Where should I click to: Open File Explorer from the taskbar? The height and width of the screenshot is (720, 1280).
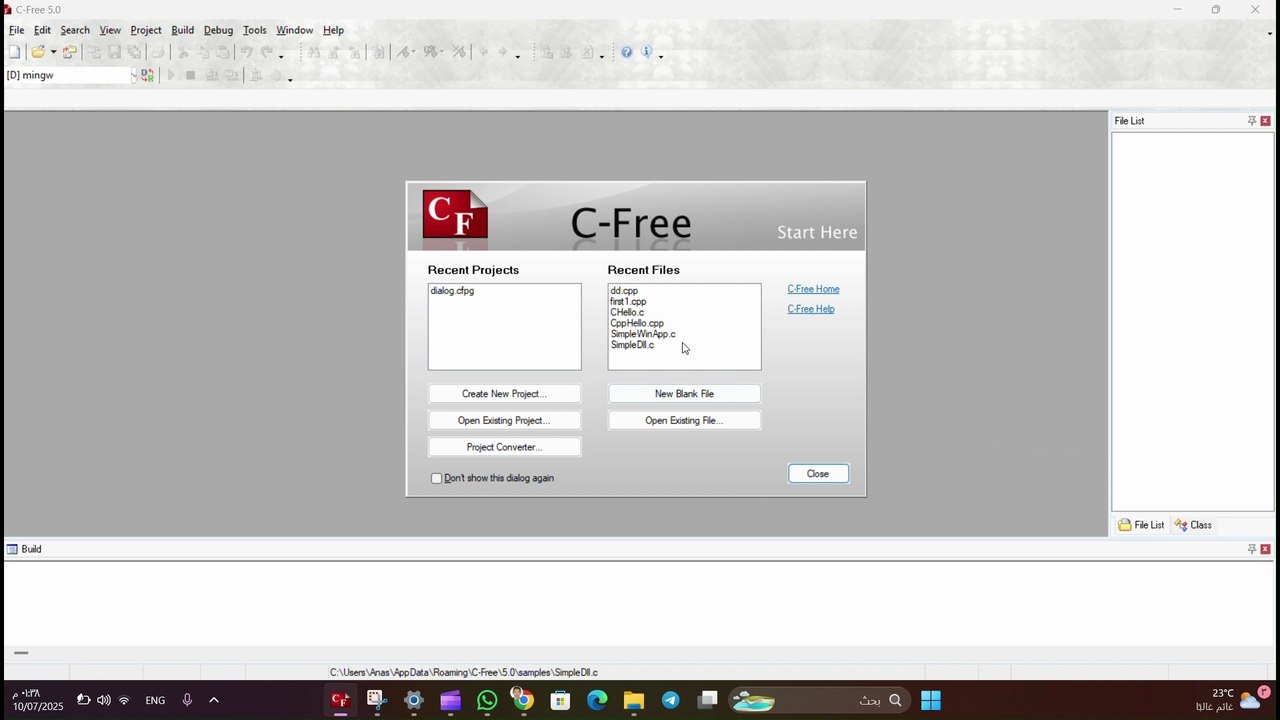[x=634, y=700]
